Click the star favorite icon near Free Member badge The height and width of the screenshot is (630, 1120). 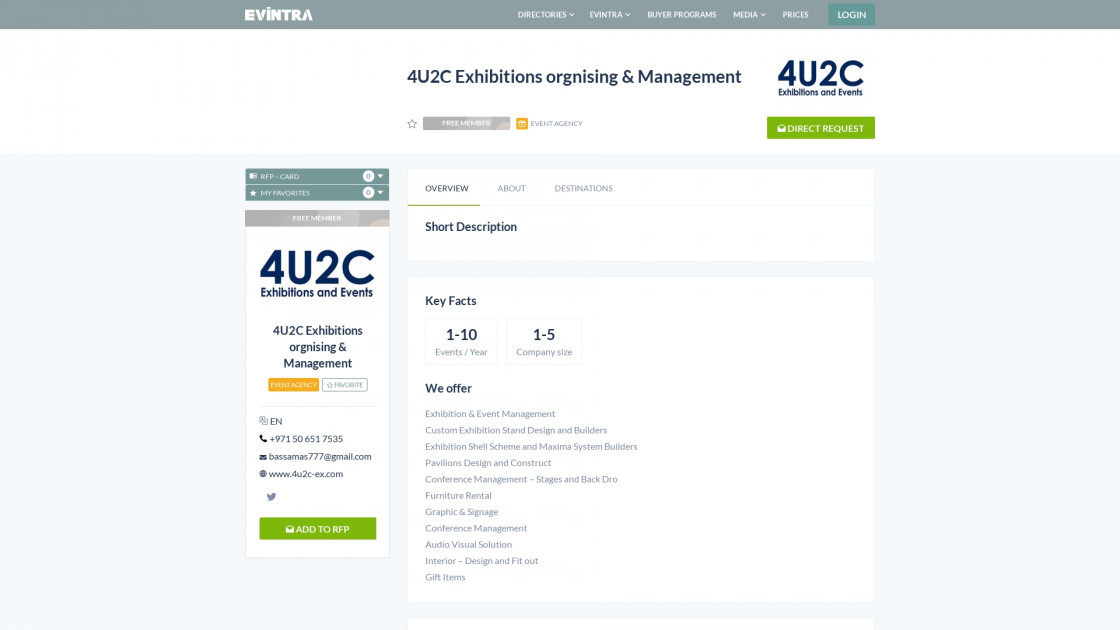pos(411,123)
